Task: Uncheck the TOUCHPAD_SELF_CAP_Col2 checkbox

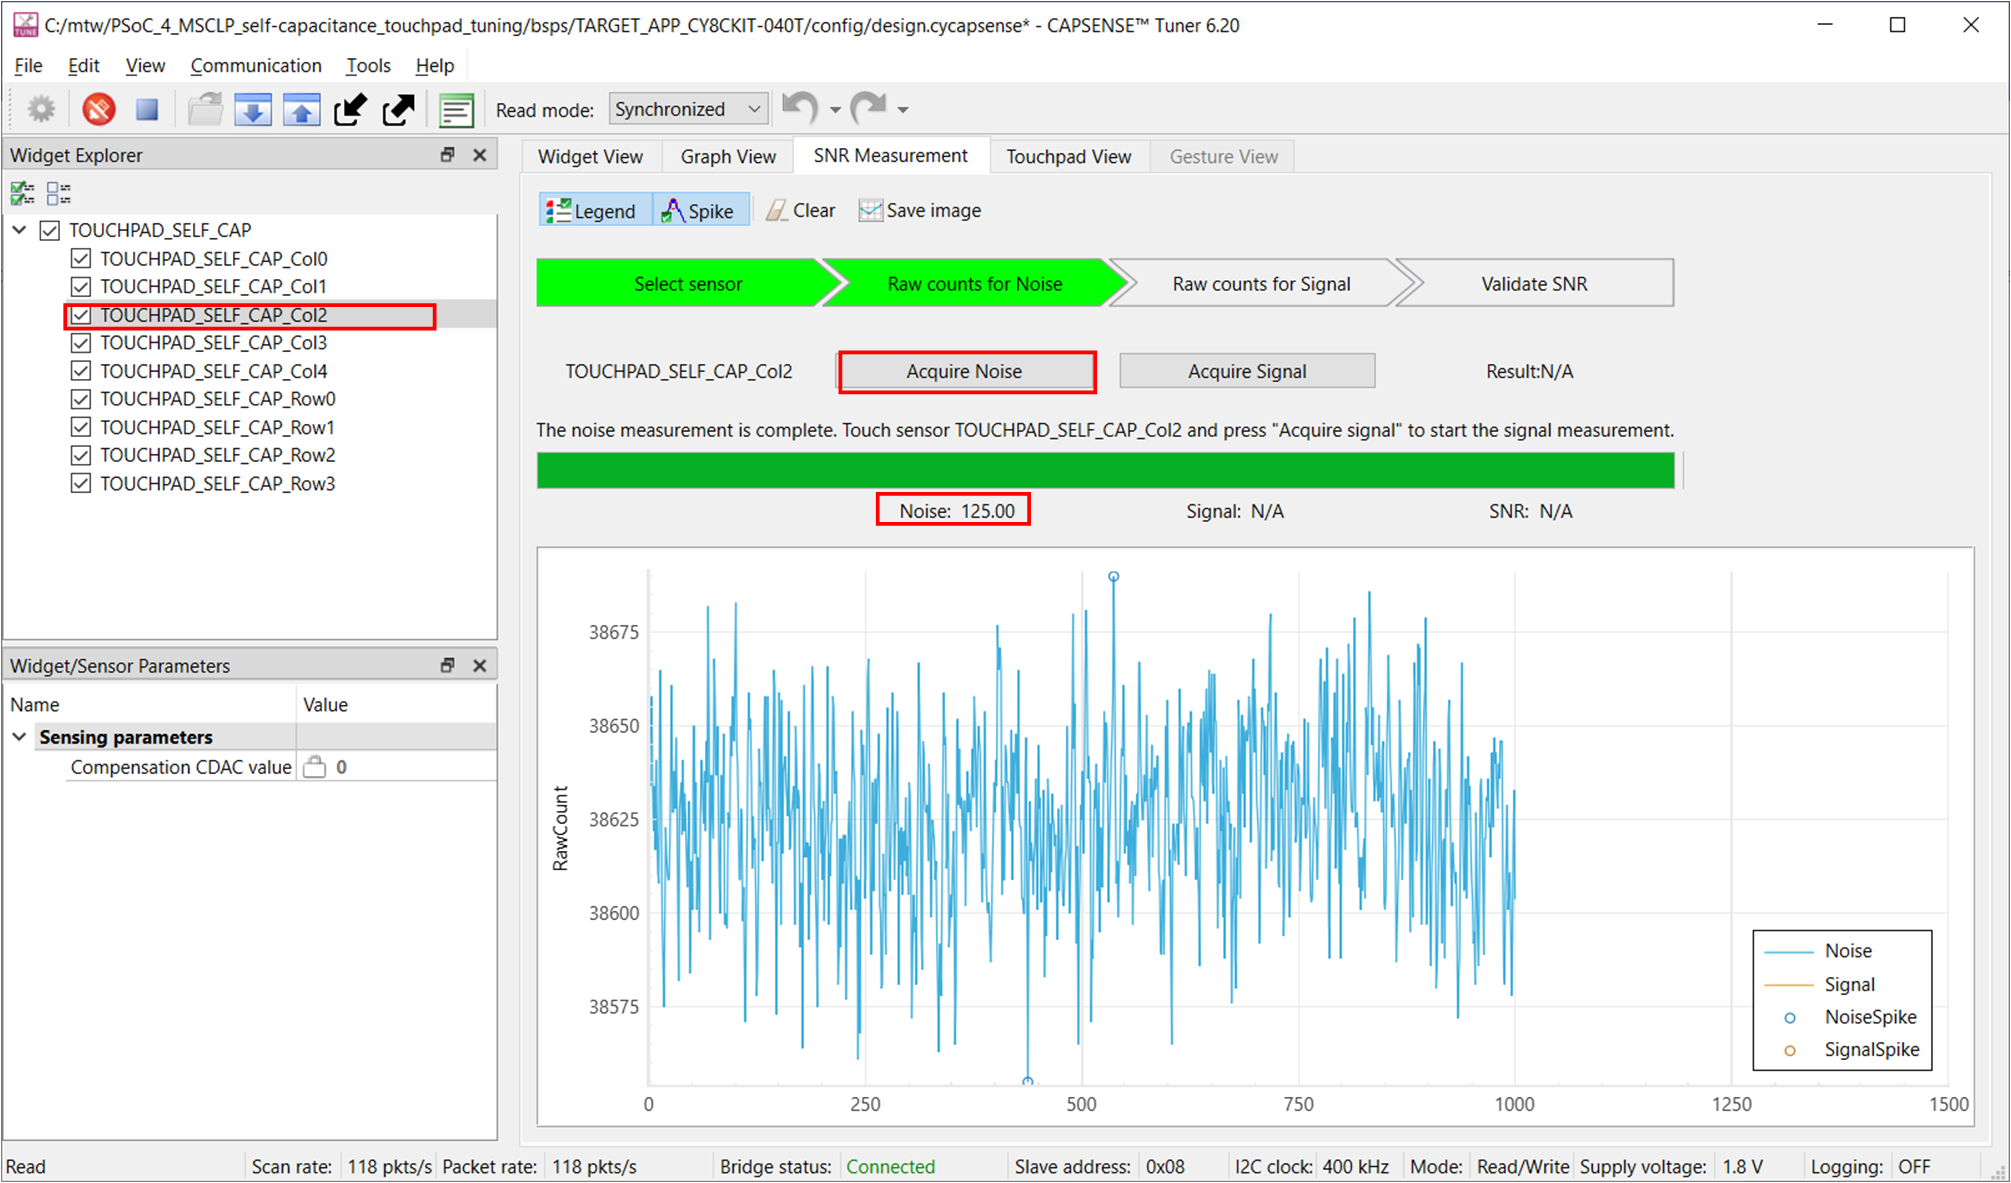Action: 81,315
